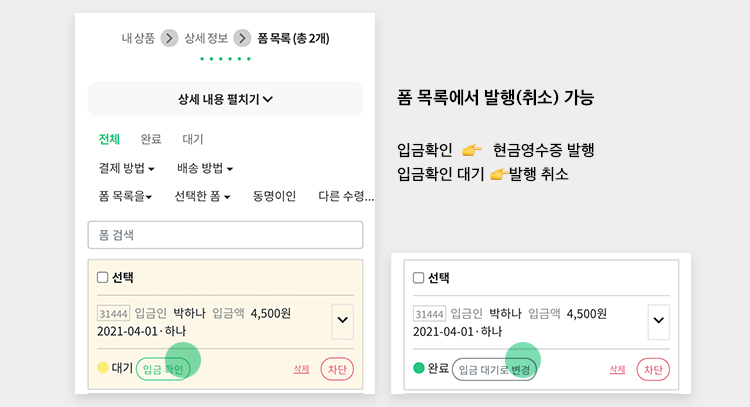The height and width of the screenshot is (407, 750).
Task: Switch to the 대기 tab
Action: (193, 139)
